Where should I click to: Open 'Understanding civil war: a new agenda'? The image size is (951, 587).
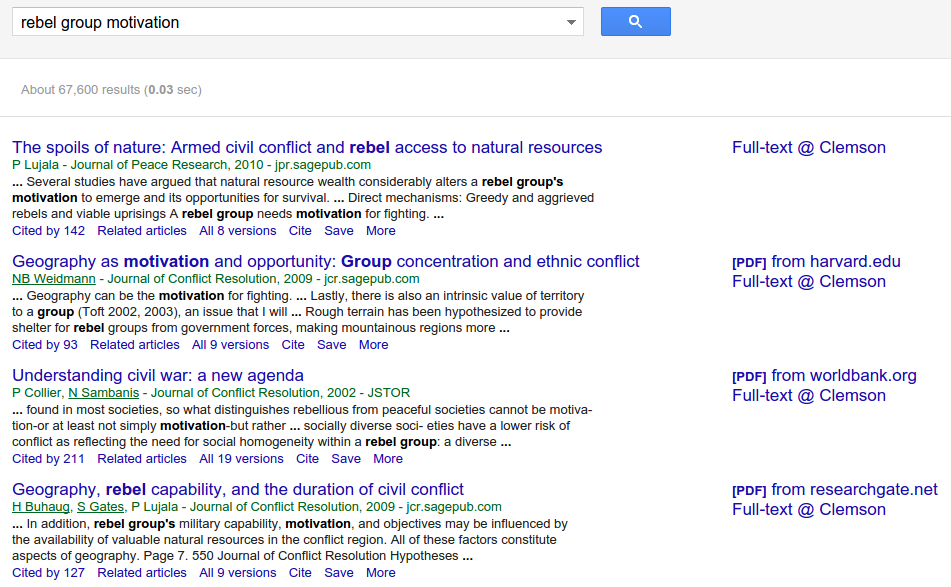(158, 375)
